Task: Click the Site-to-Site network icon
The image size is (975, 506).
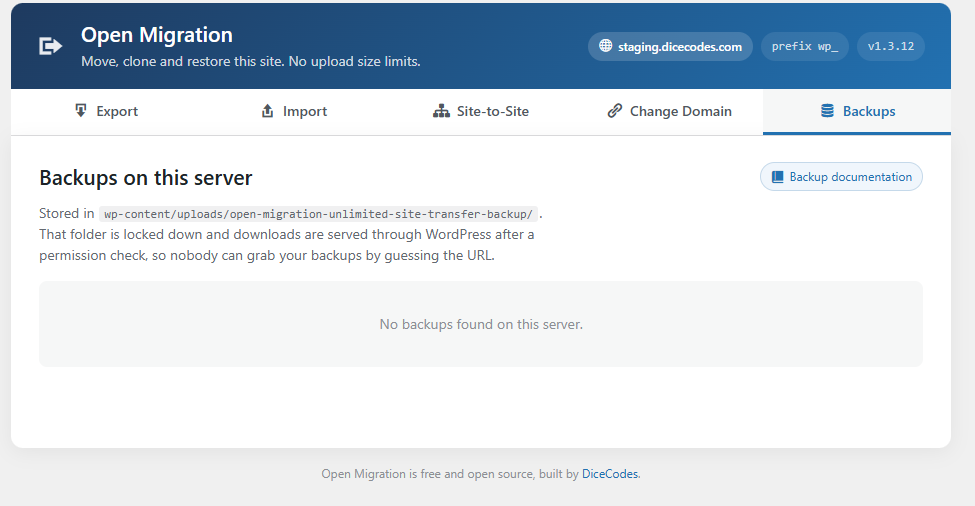Action: (x=441, y=111)
